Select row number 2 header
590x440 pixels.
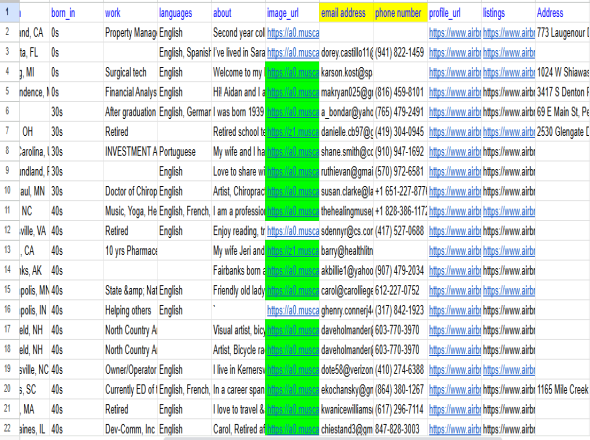(x=9, y=32)
